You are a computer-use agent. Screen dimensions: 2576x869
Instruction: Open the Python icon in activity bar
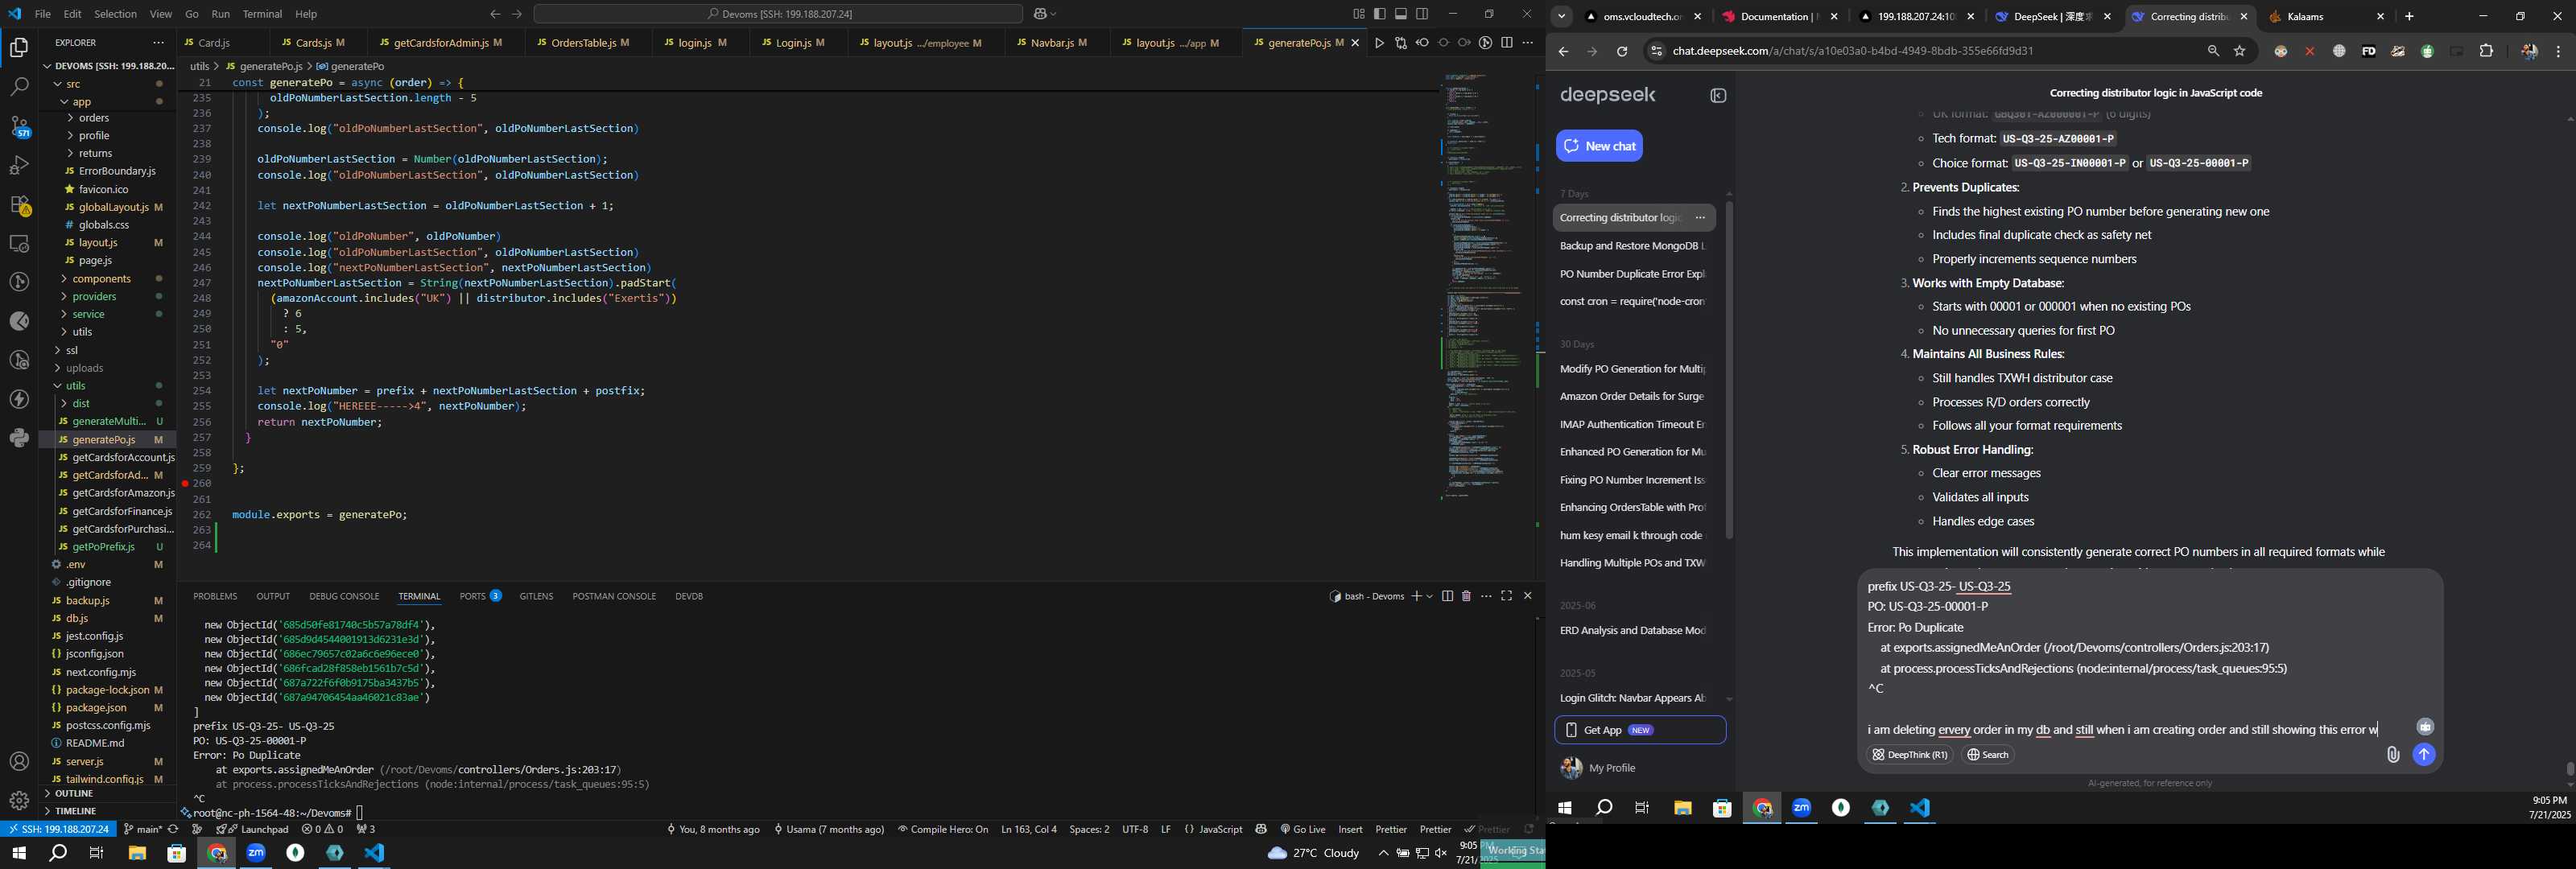click(19, 438)
